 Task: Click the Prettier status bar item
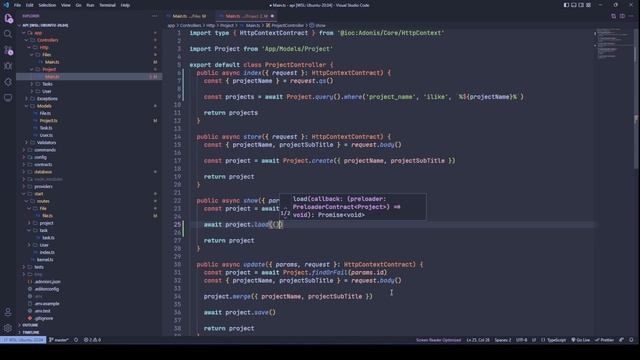click(x=604, y=340)
